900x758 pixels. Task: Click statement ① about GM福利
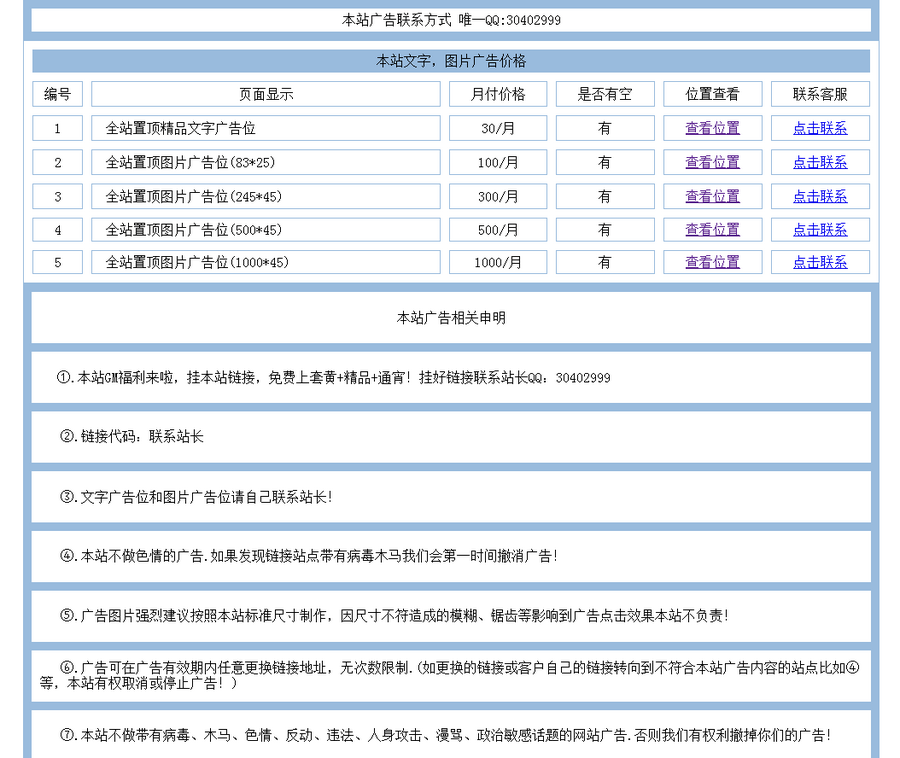(451, 378)
